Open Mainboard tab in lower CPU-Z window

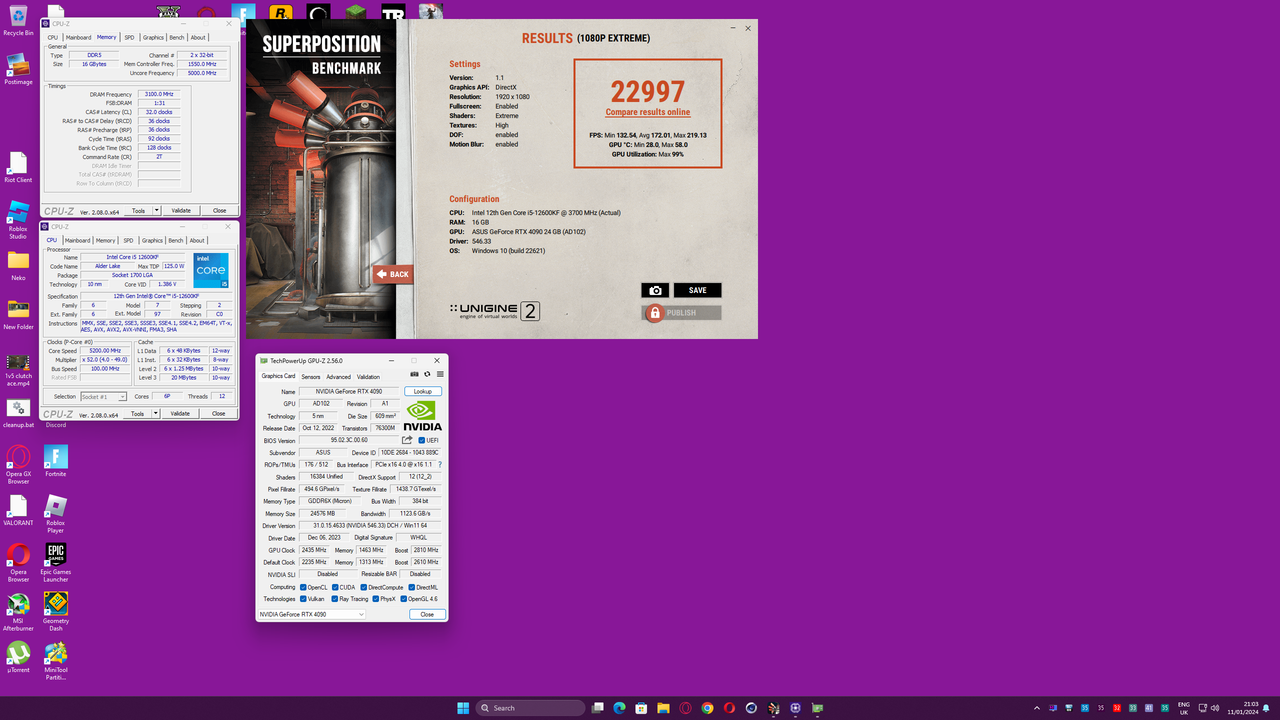pos(78,240)
